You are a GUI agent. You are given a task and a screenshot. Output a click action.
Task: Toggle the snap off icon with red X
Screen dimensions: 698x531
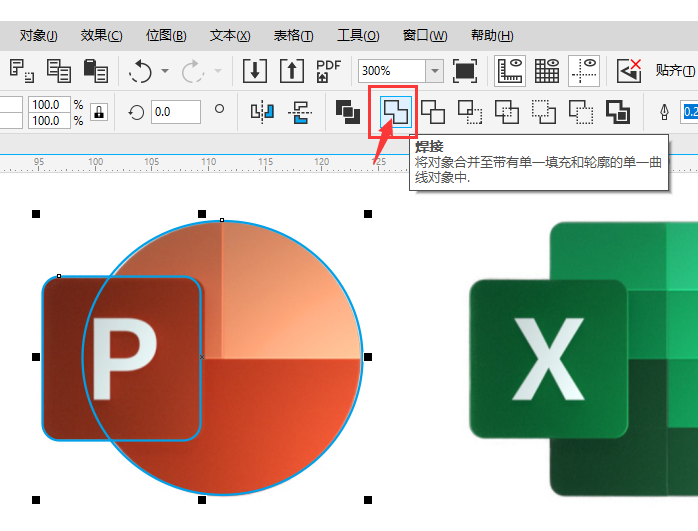[629, 71]
